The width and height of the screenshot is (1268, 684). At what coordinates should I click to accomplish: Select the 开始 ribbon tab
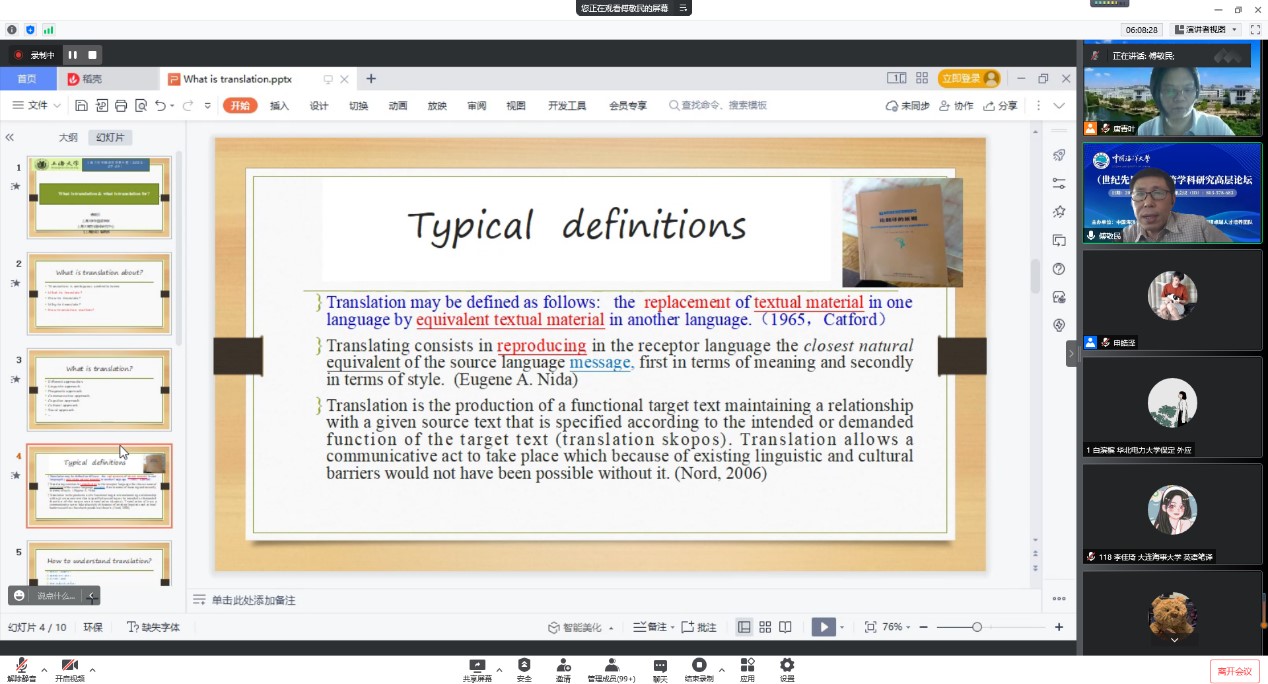(x=240, y=106)
